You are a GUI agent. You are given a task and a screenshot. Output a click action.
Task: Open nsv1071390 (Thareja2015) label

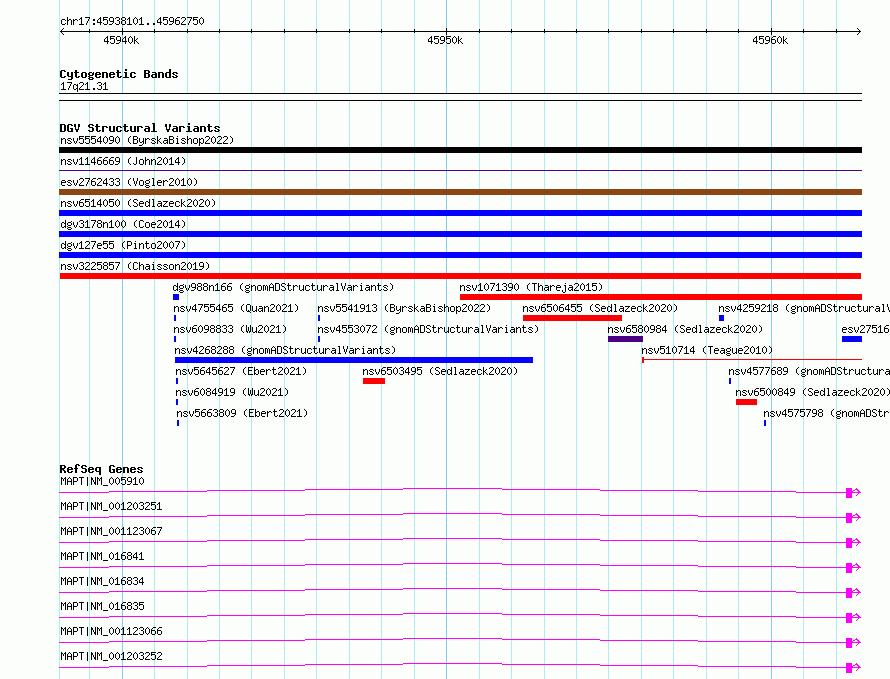pyautogui.click(x=531, y=287)
